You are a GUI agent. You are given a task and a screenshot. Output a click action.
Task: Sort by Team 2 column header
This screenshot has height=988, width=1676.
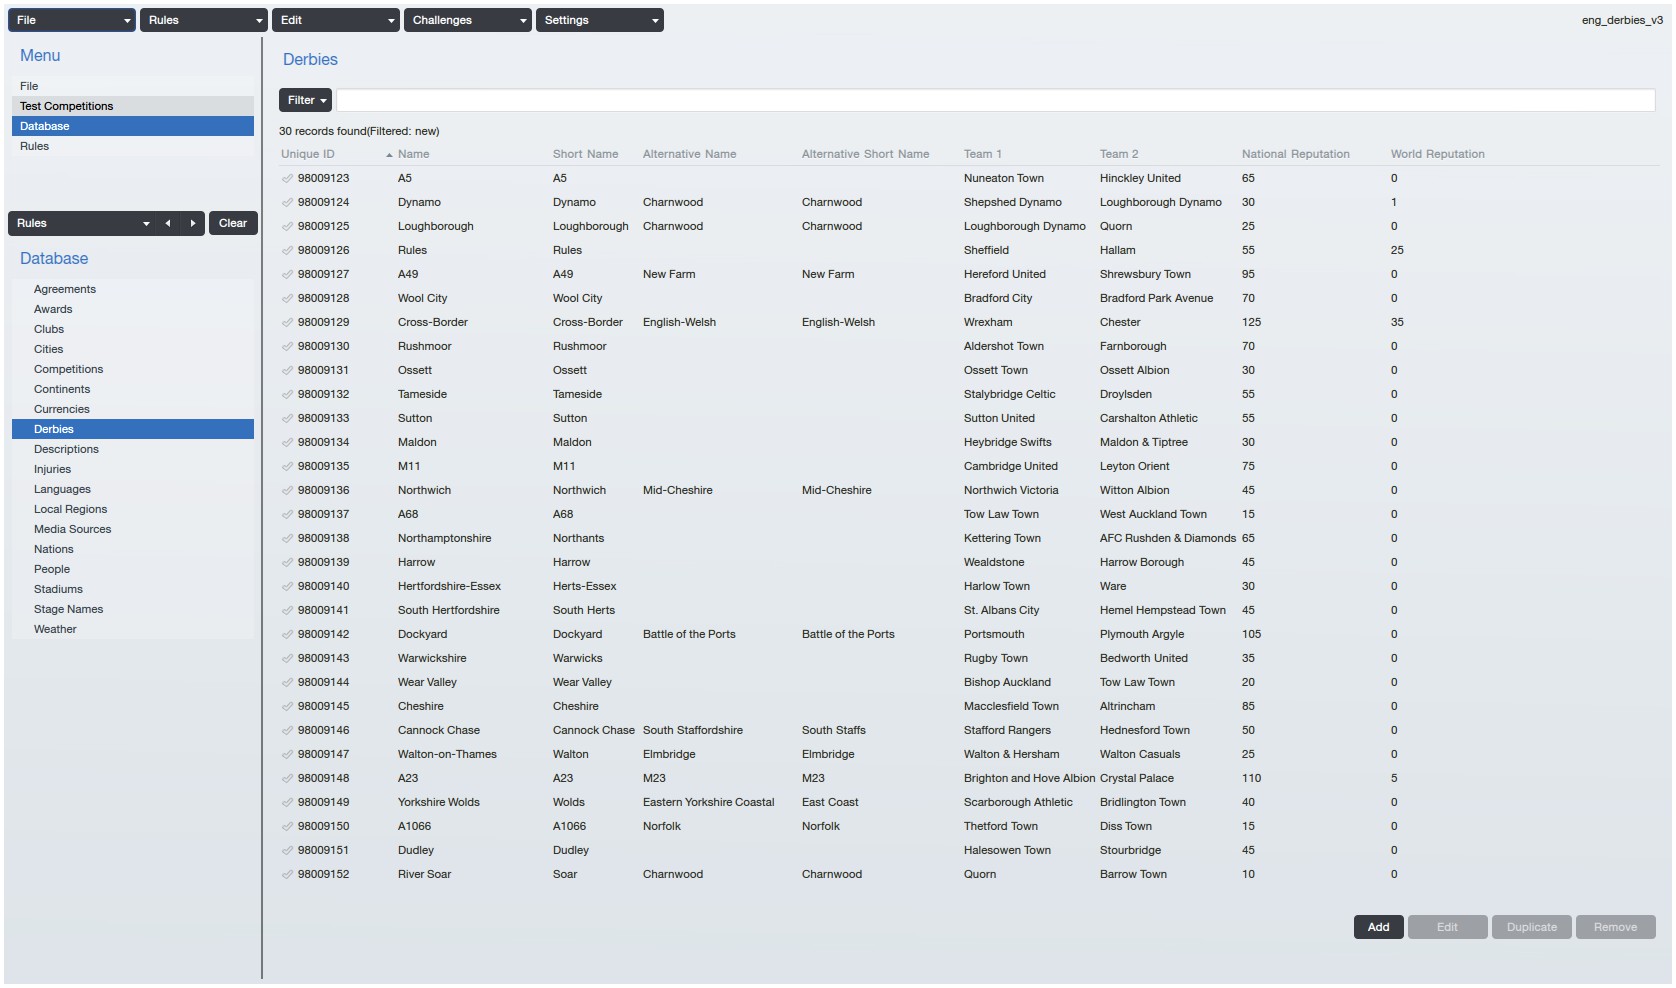pos(1119,154)
